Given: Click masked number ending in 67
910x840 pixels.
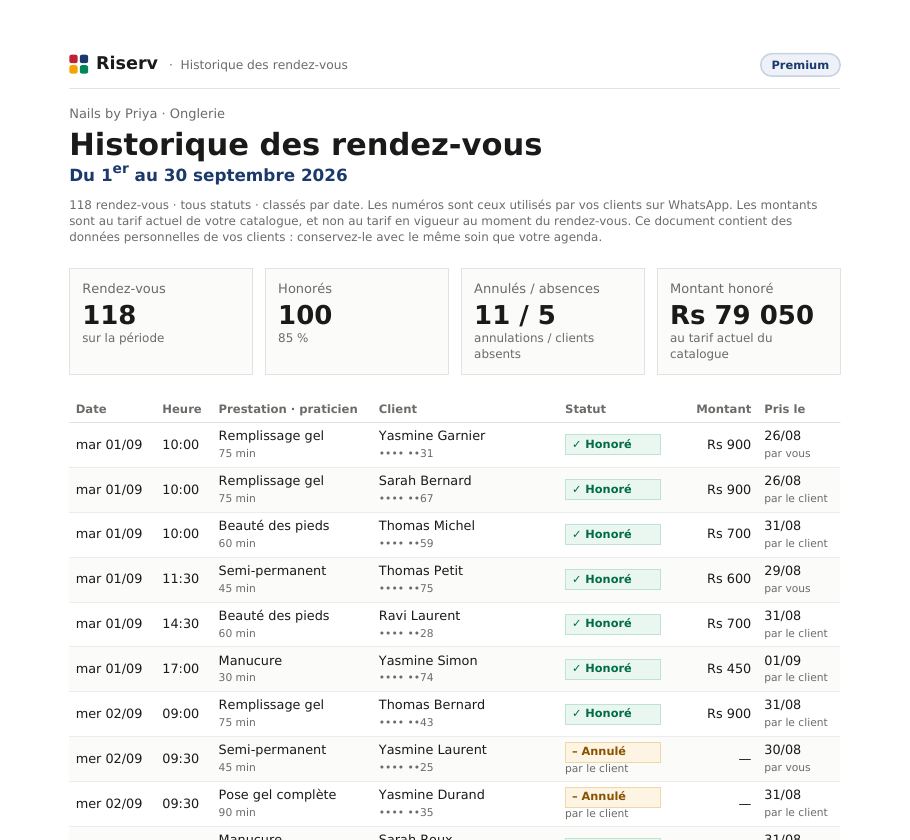Looking at the screenshot, I should [406, 498].
